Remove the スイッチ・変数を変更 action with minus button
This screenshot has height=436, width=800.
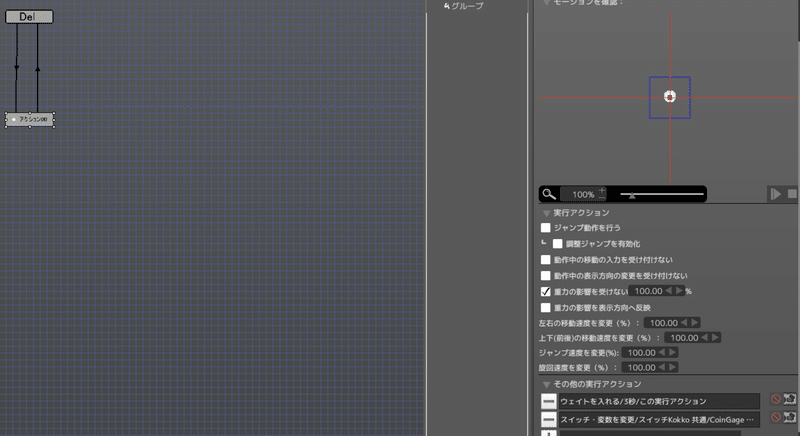point(548,420)
